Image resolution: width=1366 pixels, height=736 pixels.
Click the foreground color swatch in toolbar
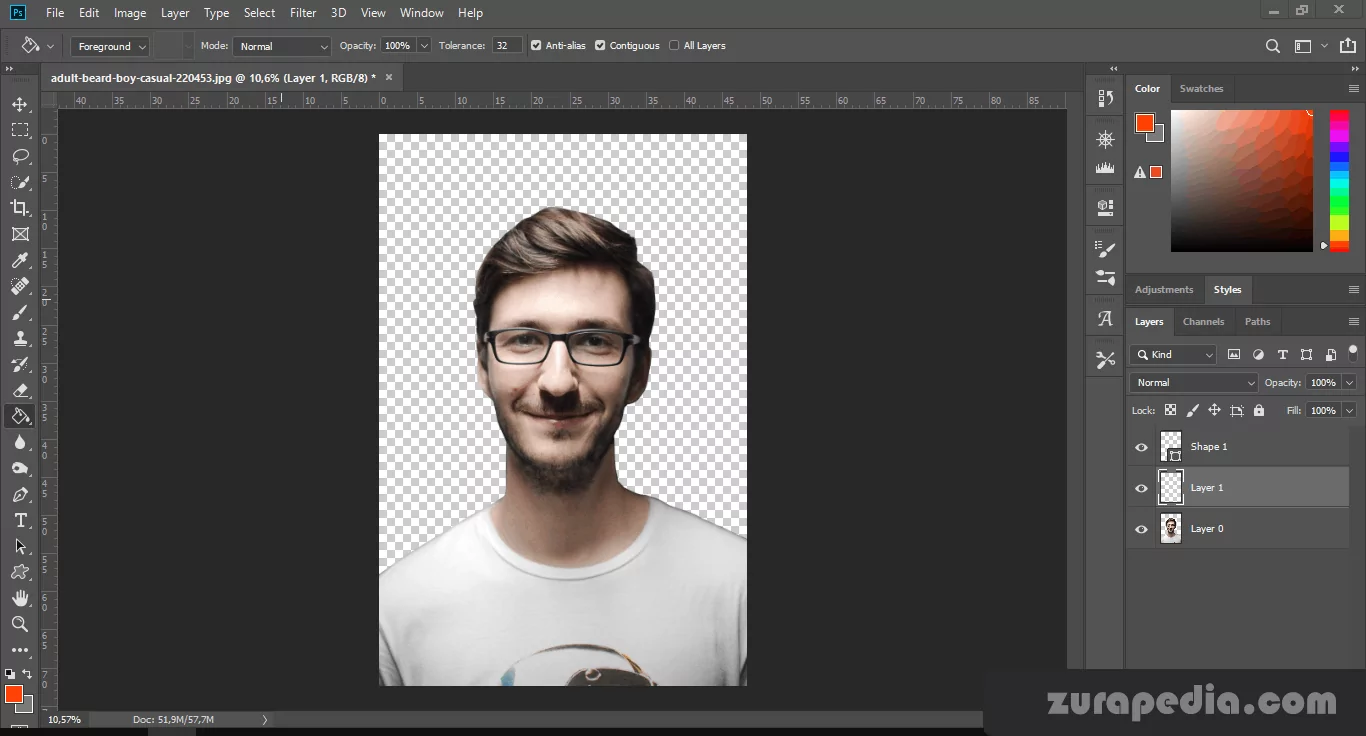pos(13,694)
